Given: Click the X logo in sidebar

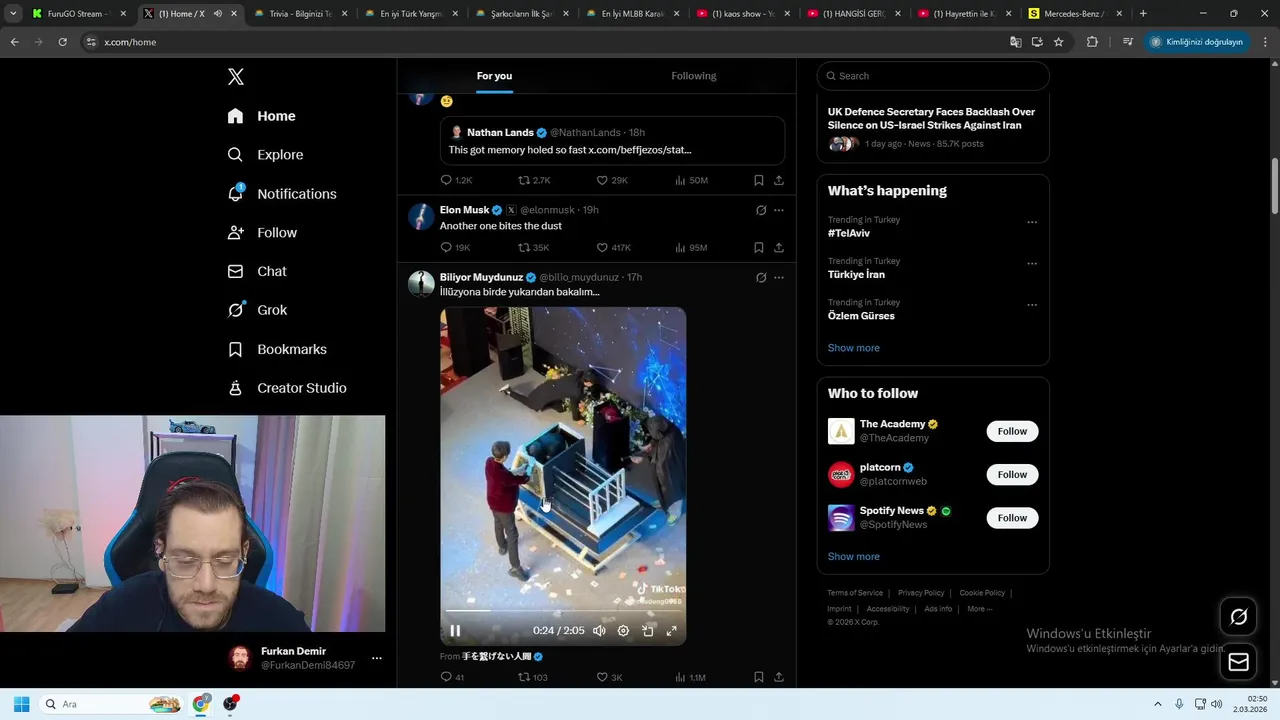Looking at the screenshot, I should (x=235, y=77).
